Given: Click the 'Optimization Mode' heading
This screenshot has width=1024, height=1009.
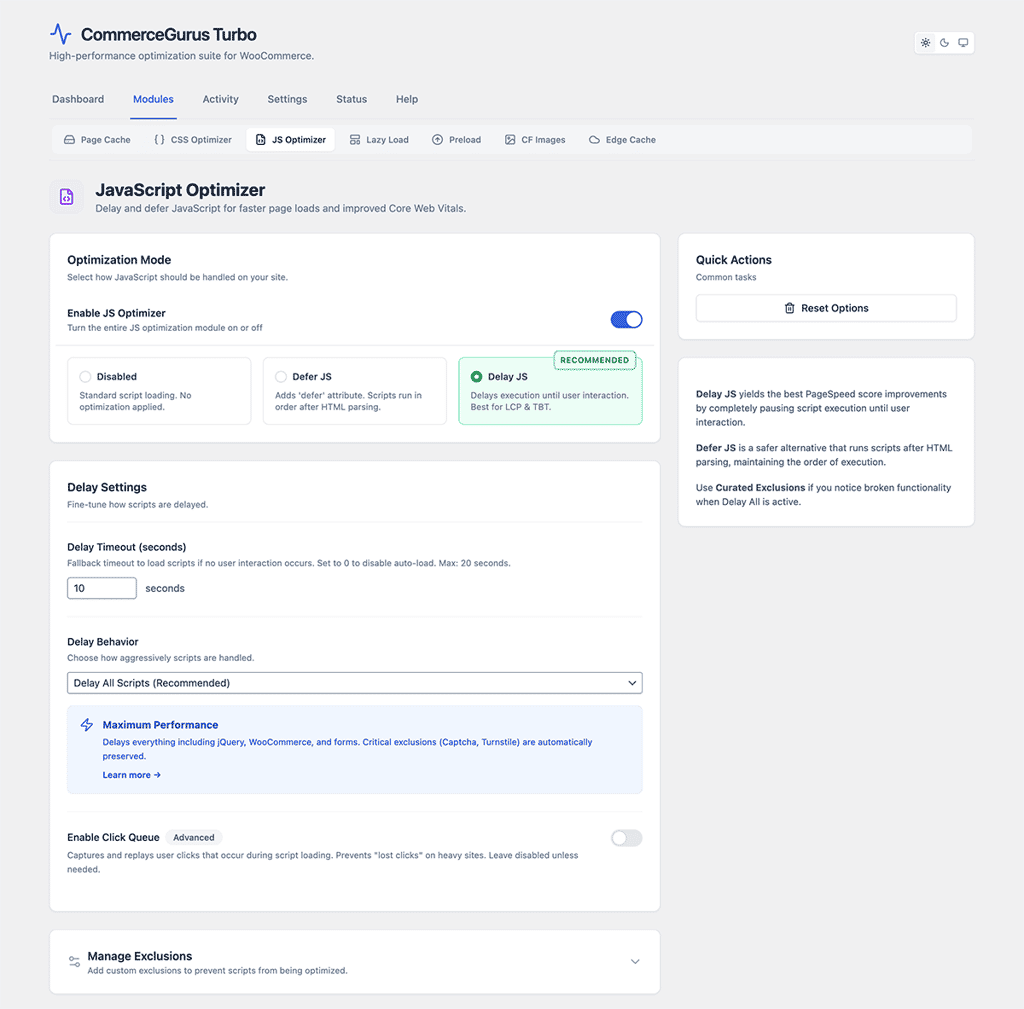Looking at the screenshot, I should coord(119,260).
